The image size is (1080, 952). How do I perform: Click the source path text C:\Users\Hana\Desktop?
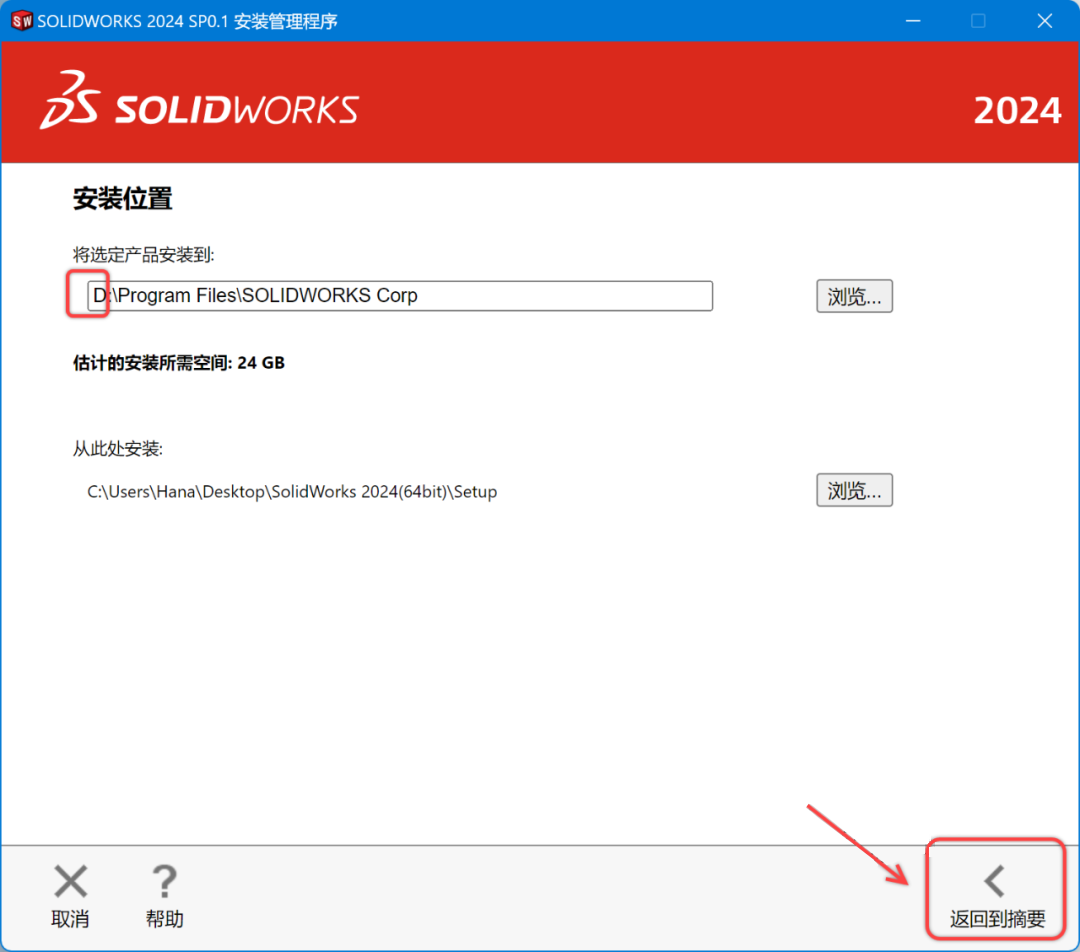click(x=292, y=492)
